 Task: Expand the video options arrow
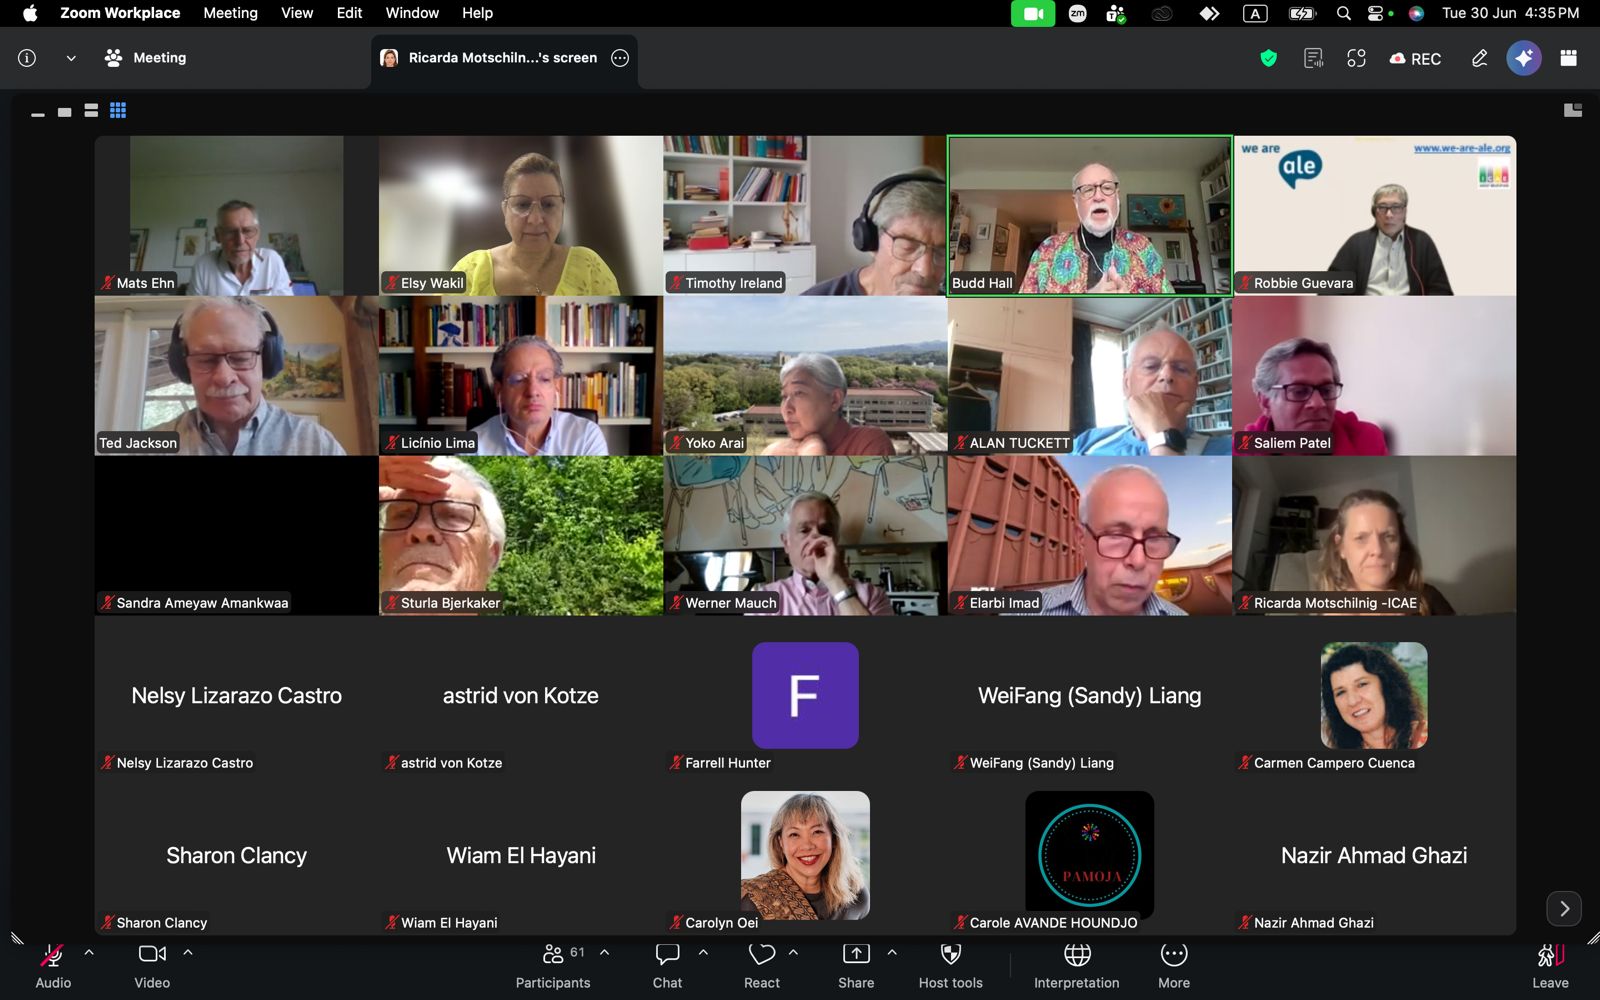point(188,953)
